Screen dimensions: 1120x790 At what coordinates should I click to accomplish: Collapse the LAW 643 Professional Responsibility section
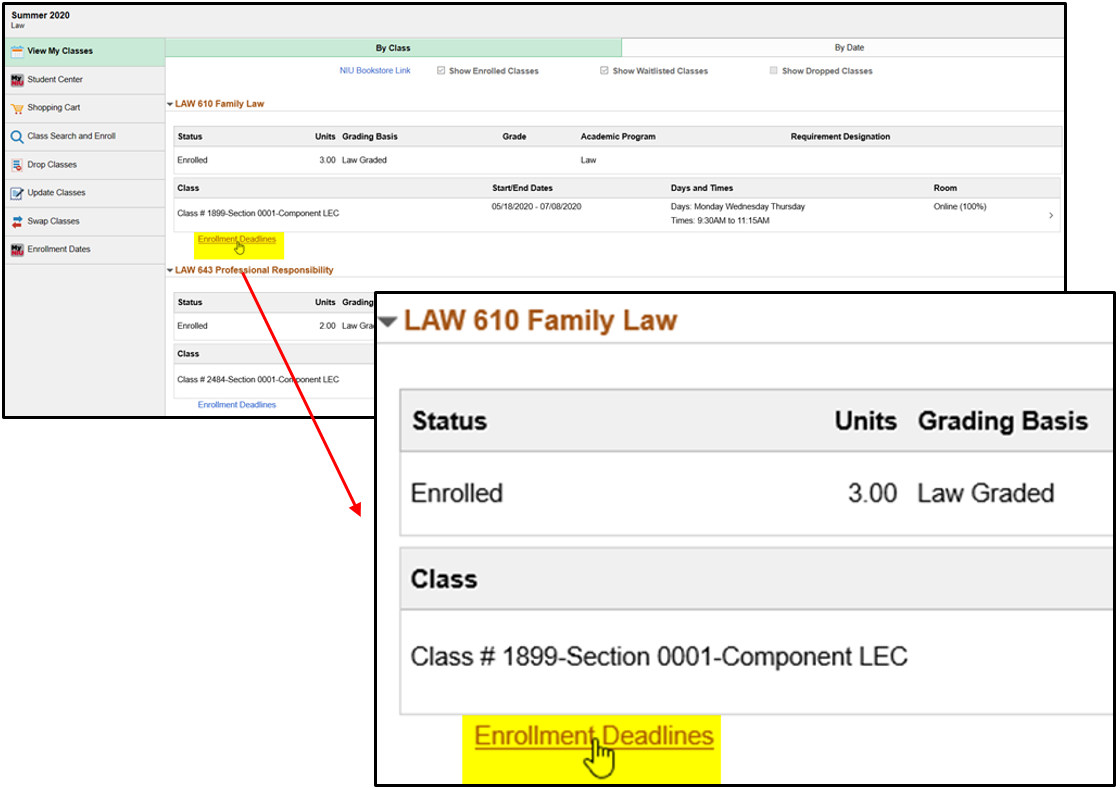tap(170, 271)
